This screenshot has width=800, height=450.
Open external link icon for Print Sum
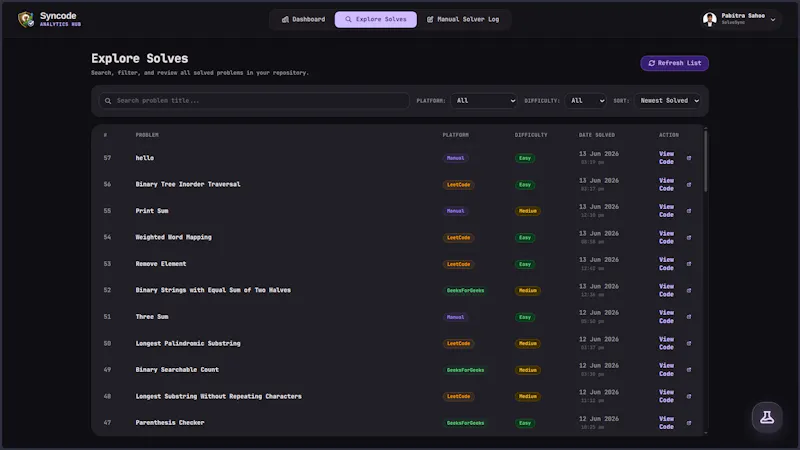pyautogui.click(x=689, y=211)
